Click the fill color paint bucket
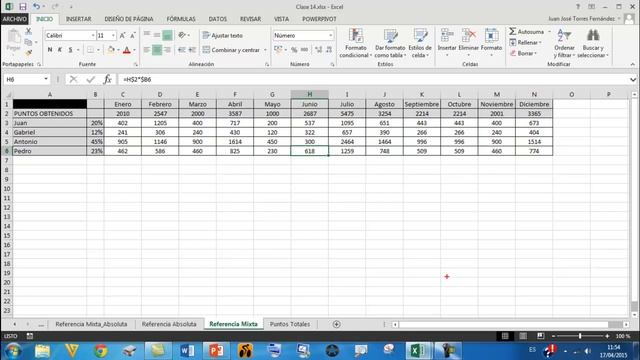 coord(111,50)
